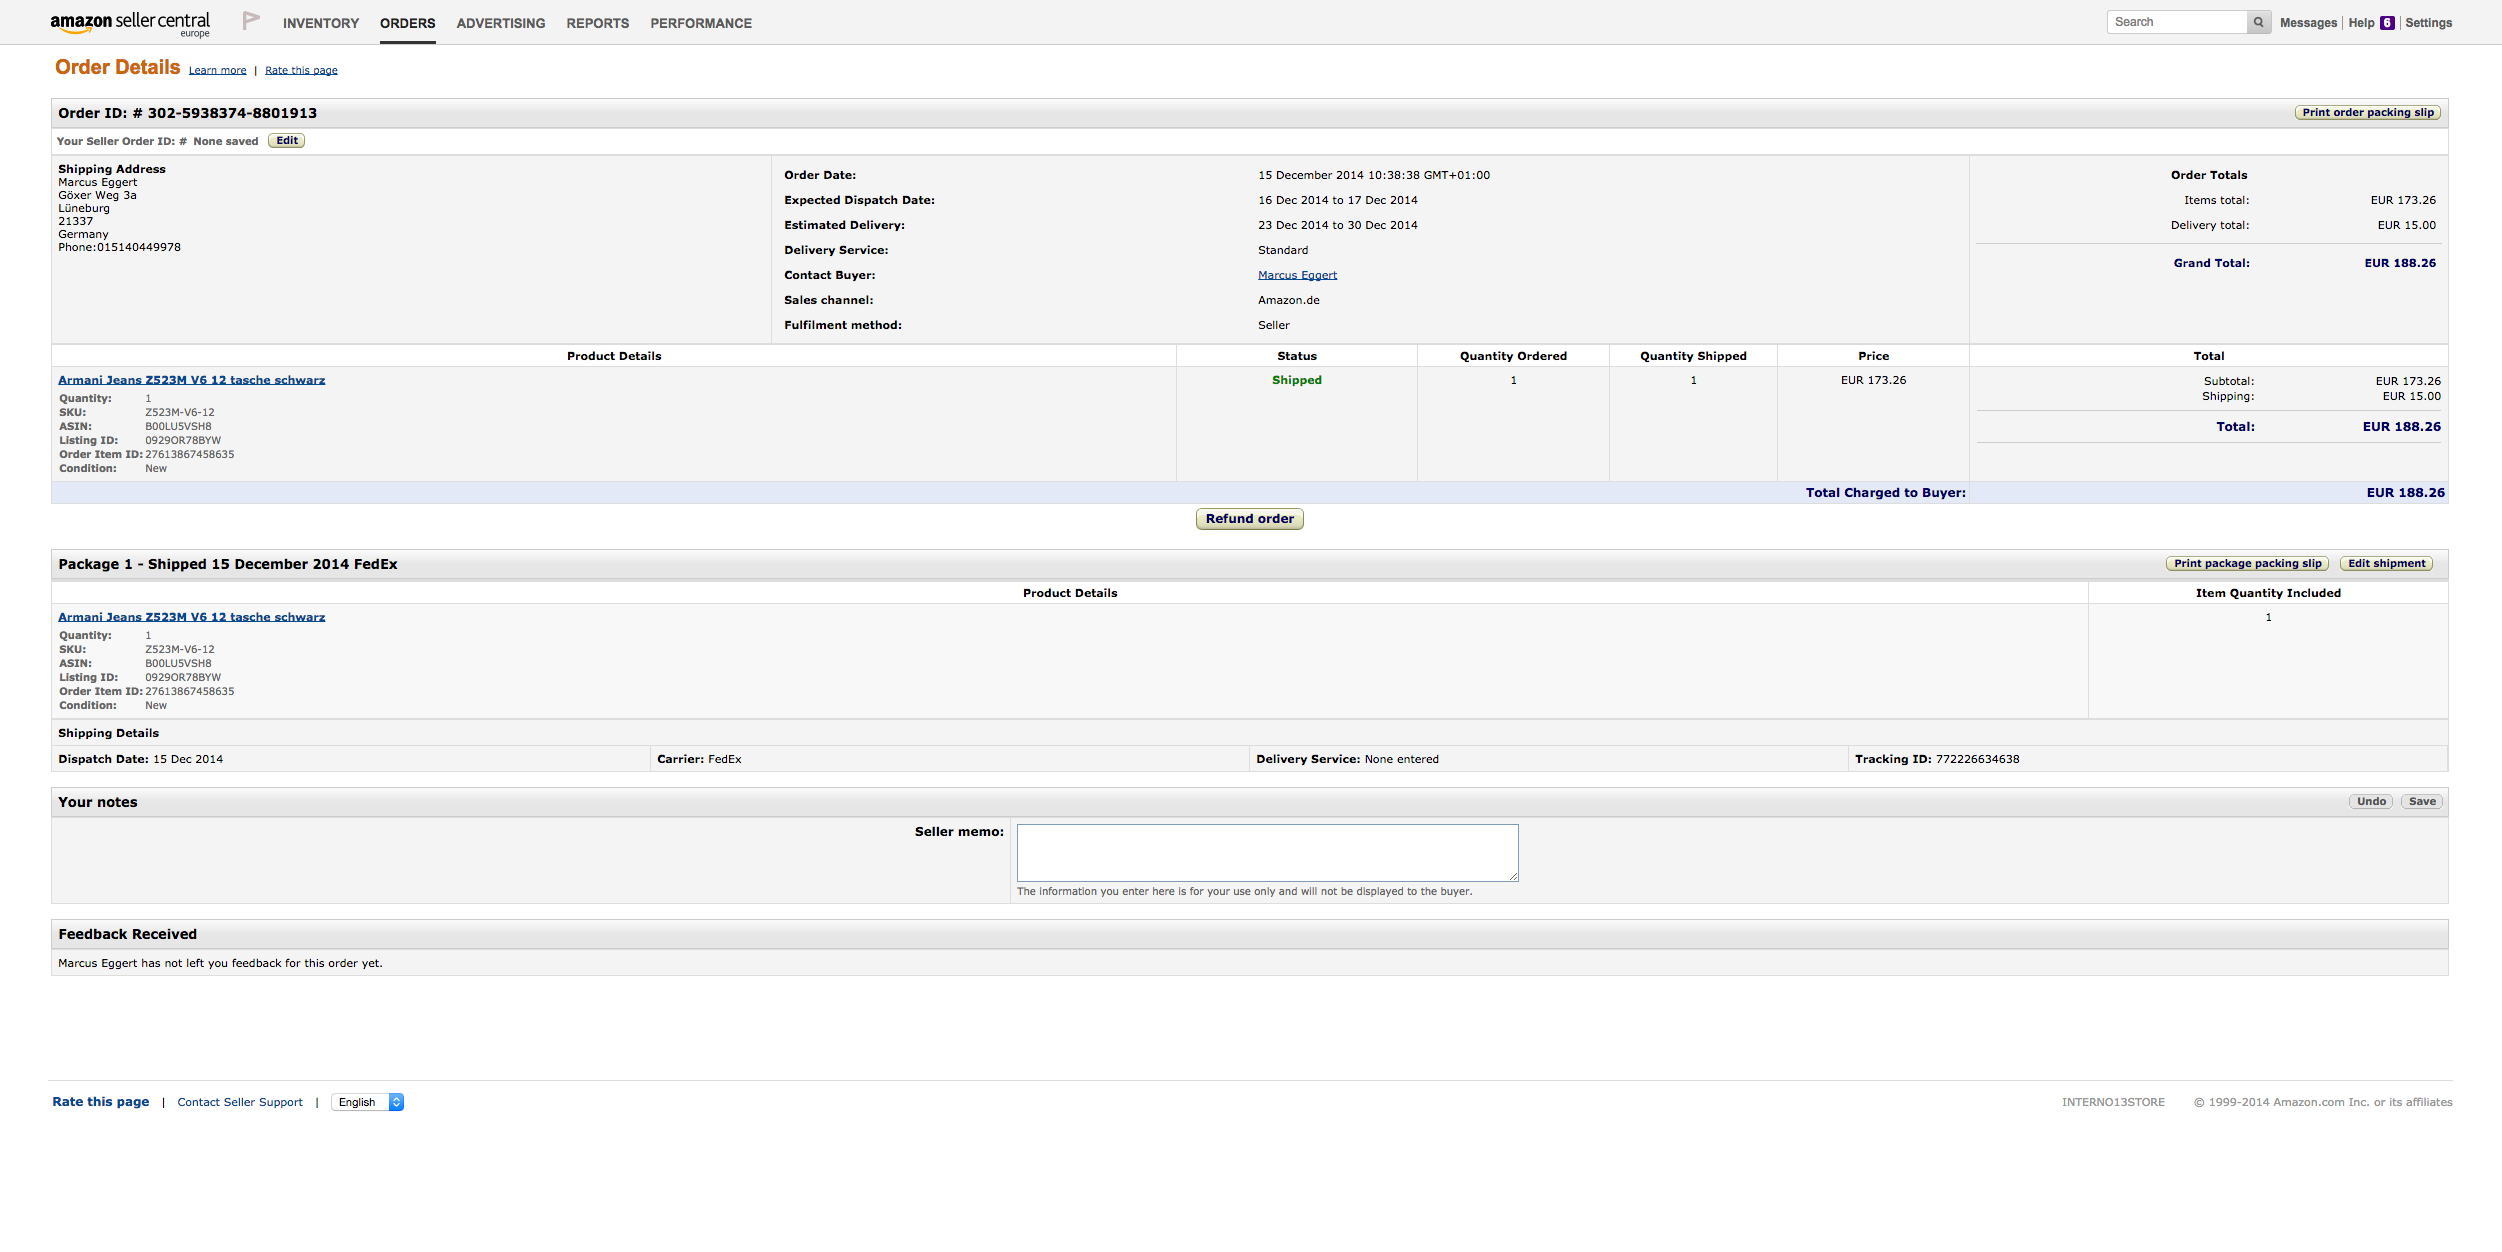This screenshot has height=1252, width=2502.
Task: Open the Inventory menu
Action: 320,23
